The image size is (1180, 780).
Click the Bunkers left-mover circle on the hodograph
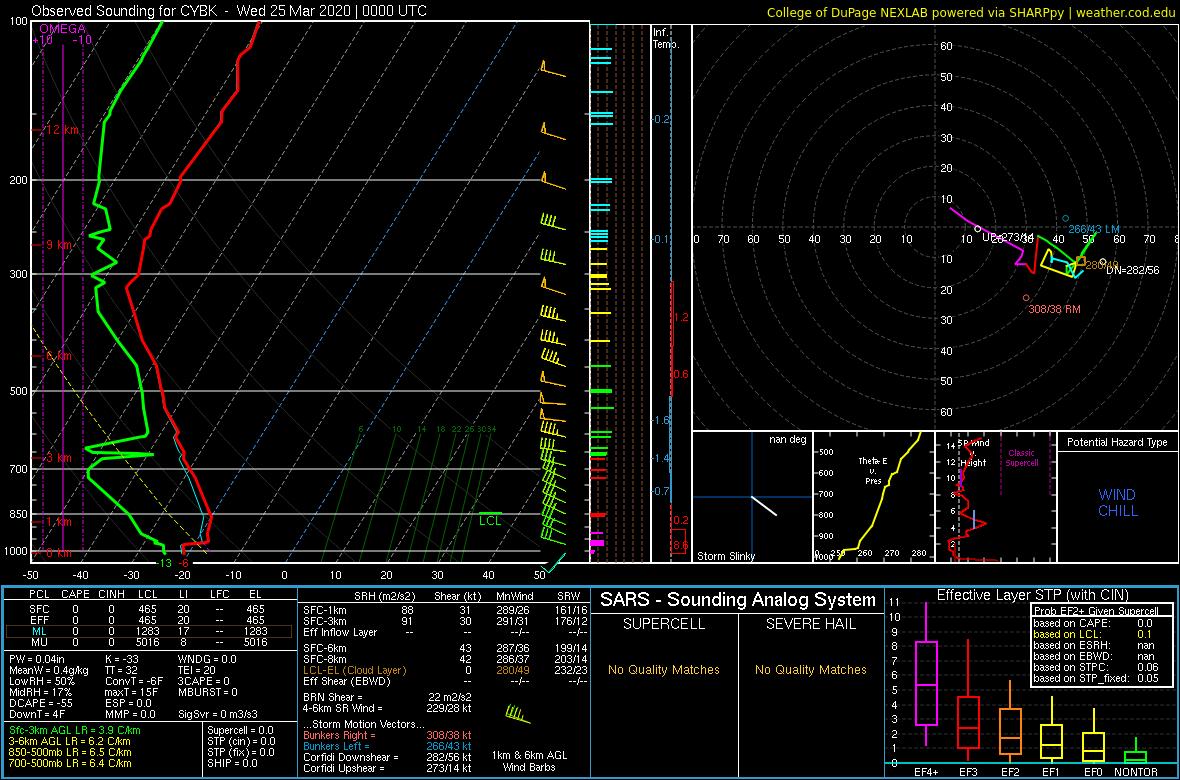[1066, 218]
